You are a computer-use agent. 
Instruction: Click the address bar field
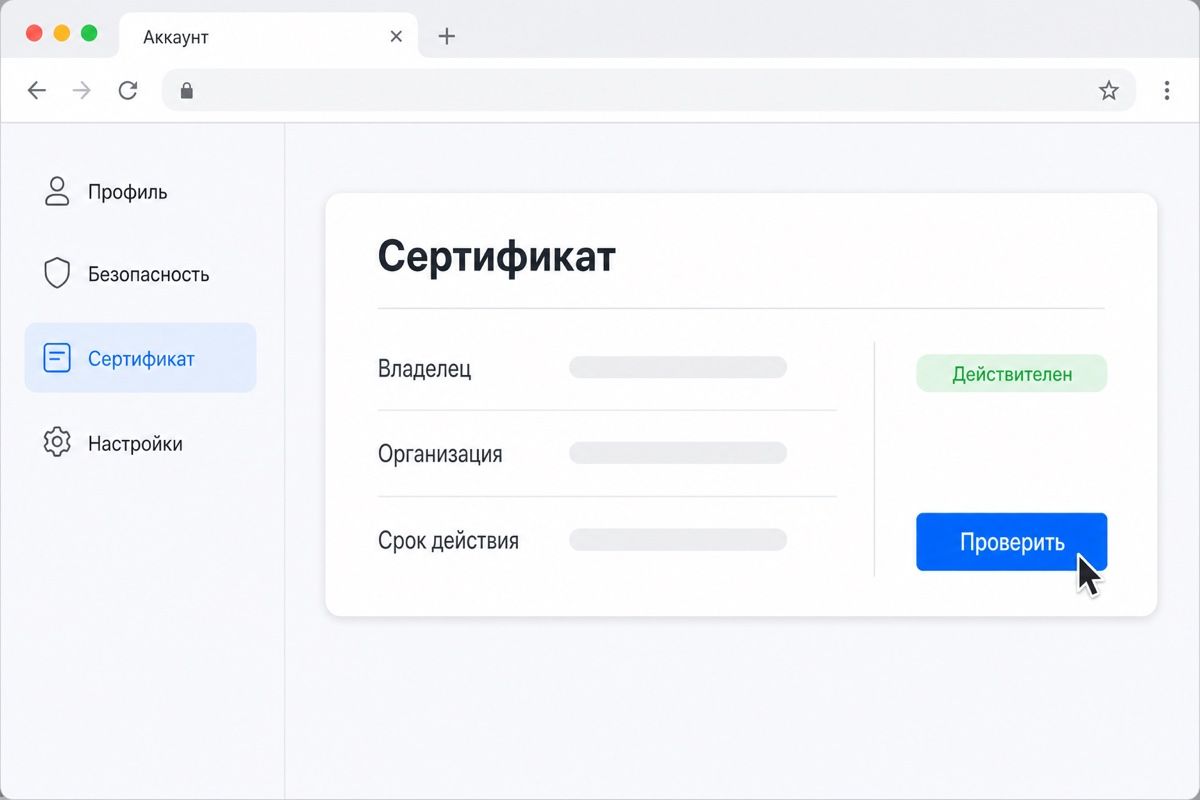coord(649,91)
